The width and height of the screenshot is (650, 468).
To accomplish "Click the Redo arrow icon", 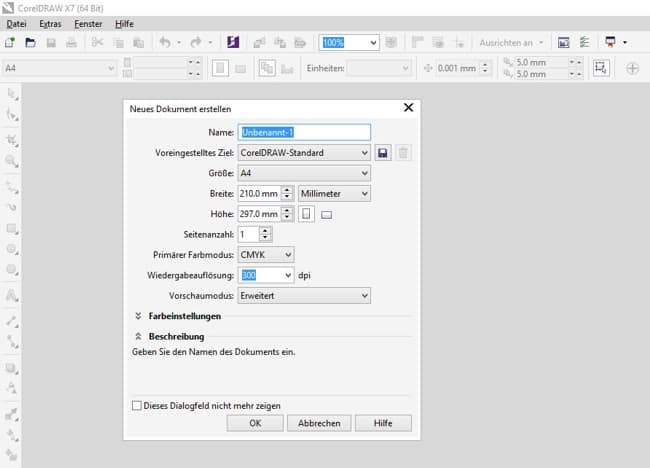I will click(x=196, y=42).
